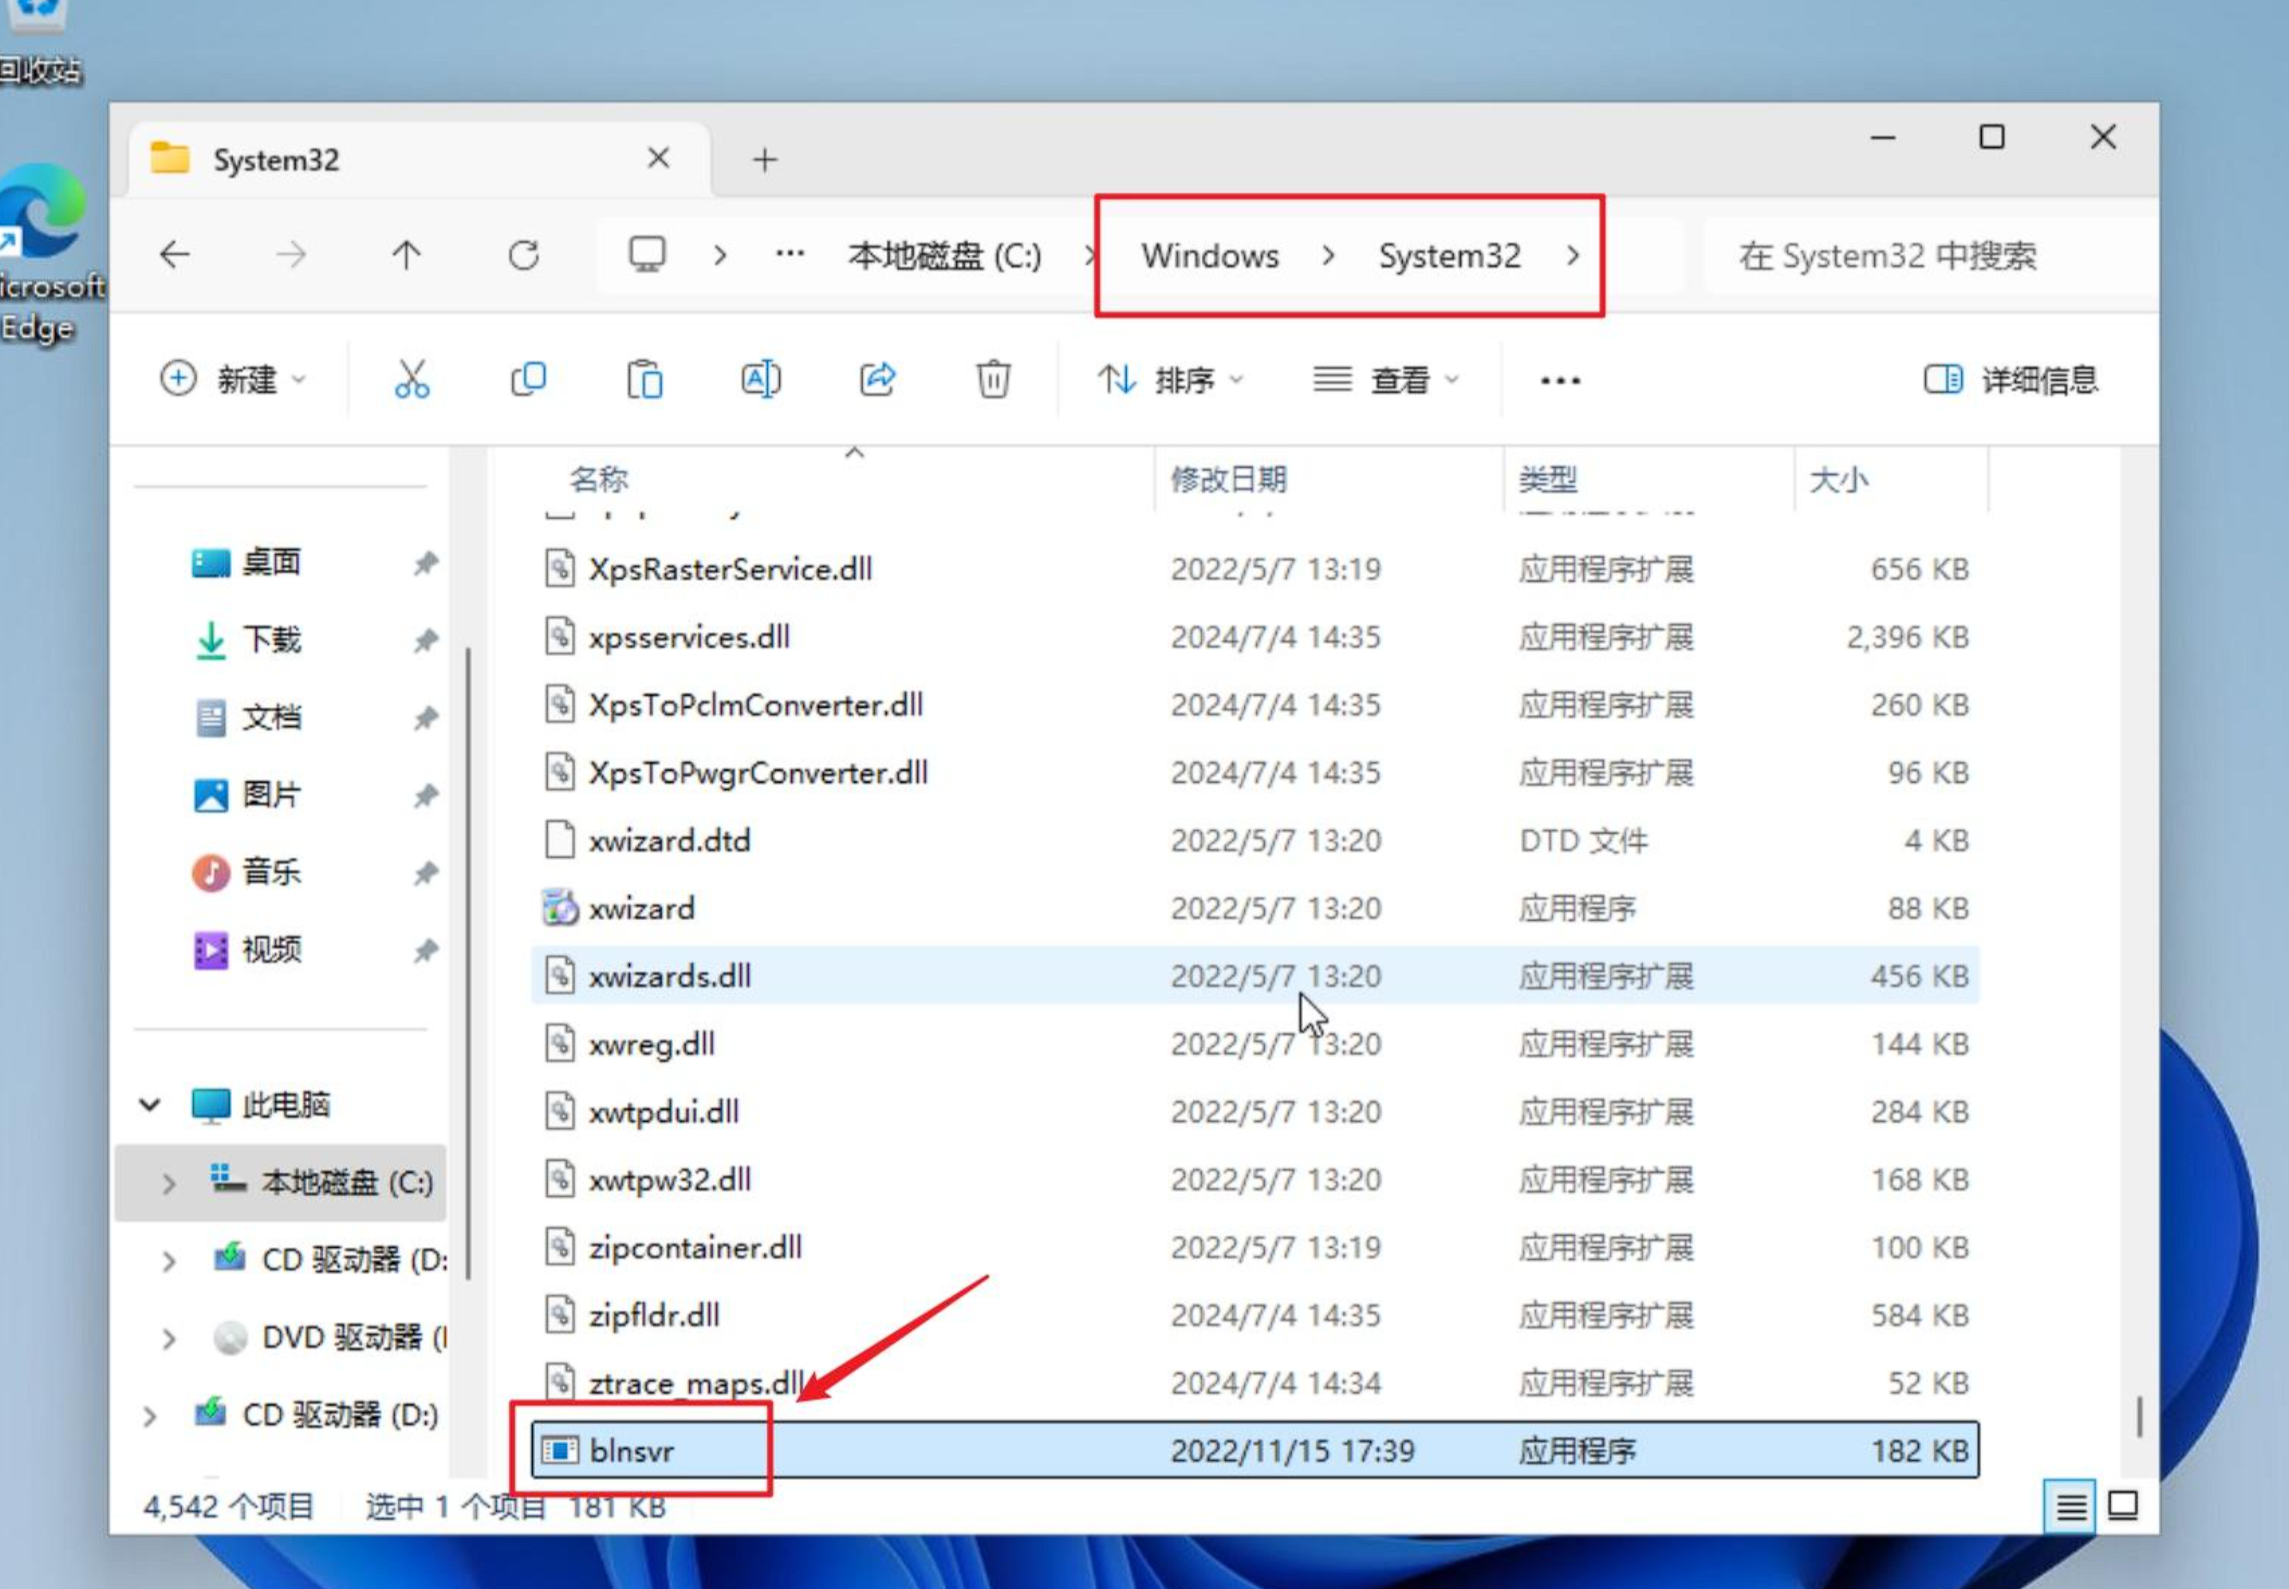Image resolution: width=2289 pixels, height=1589 pixels.
Task: Open Desktop in the navigation pane
Action: [x=272, y=563]
